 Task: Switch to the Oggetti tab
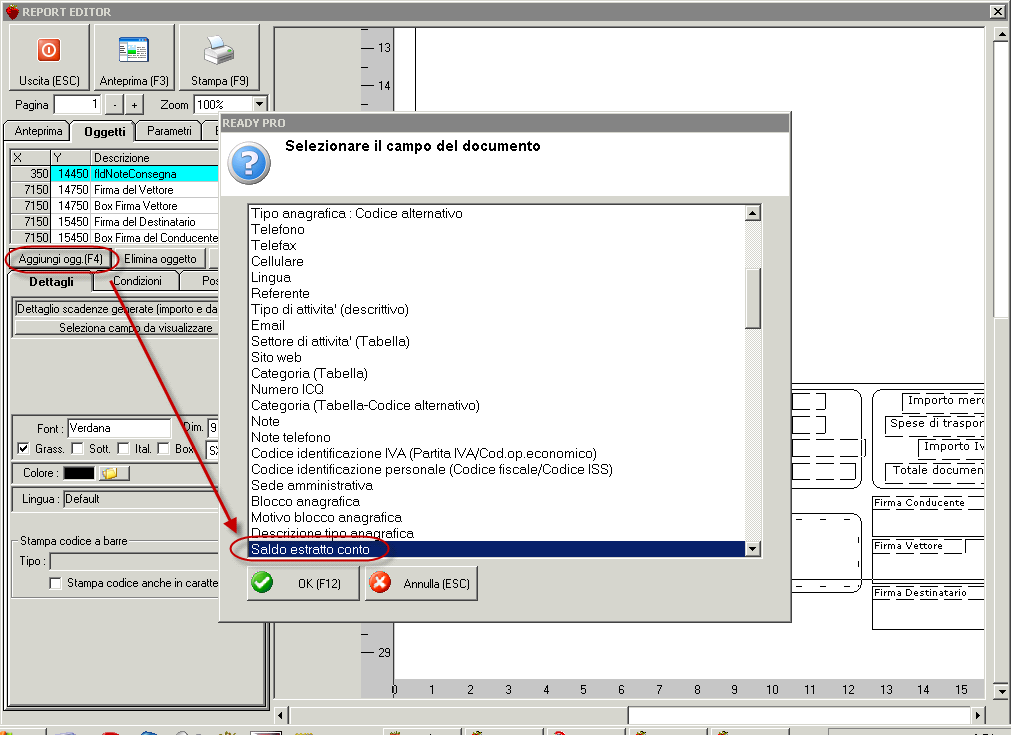tap(104, 132)
